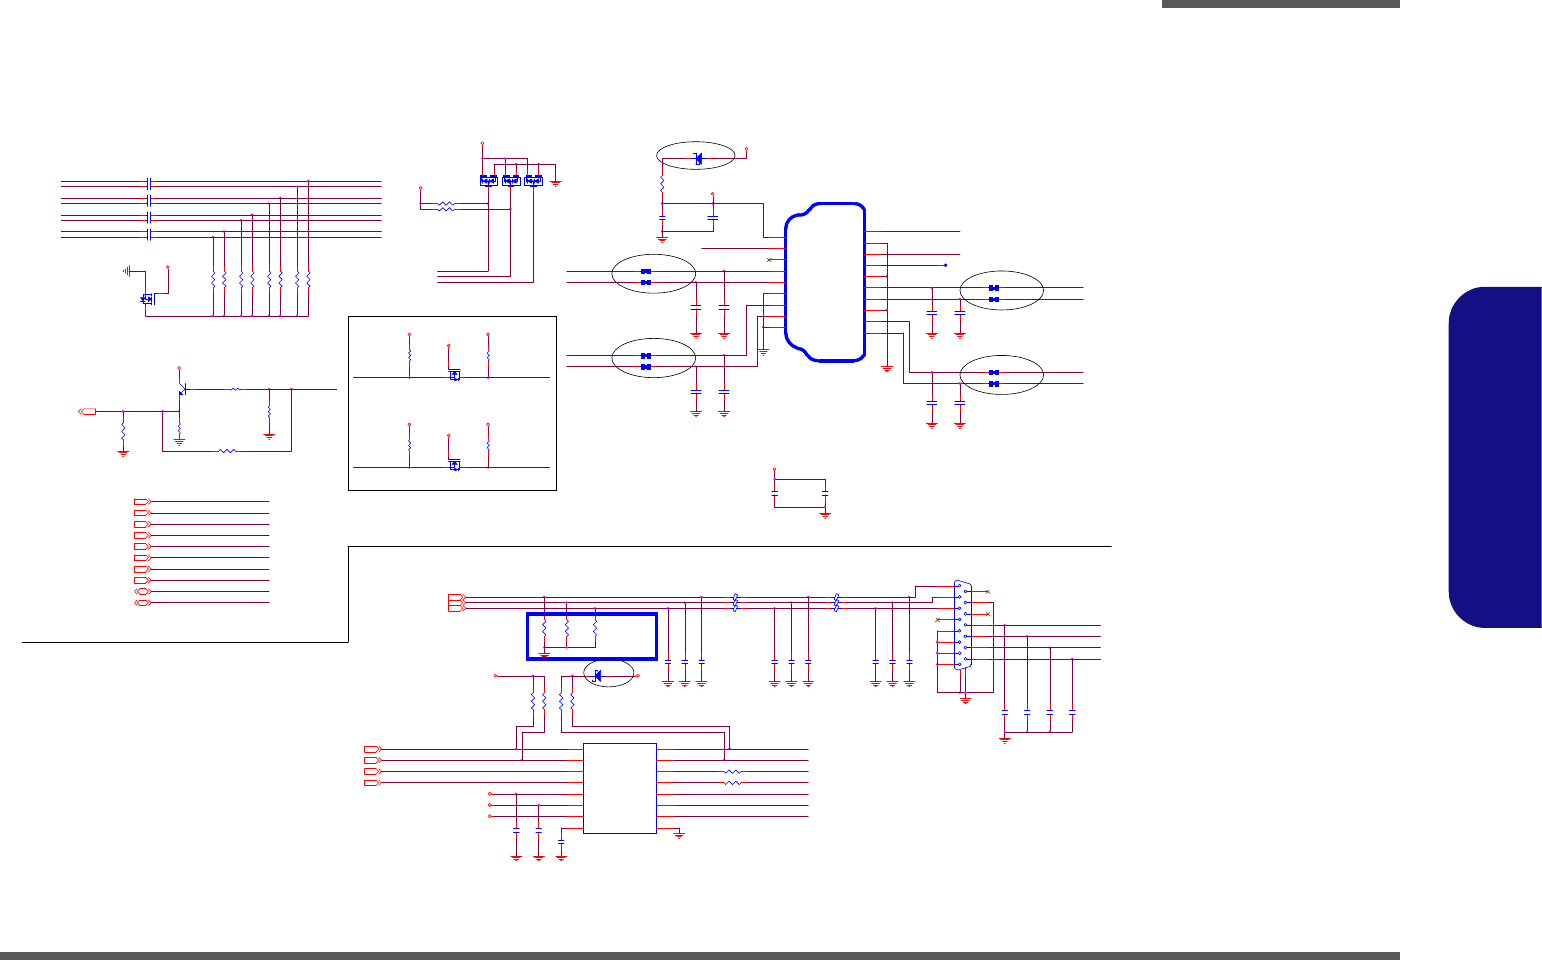Screen dimensions: 1542x960
Task: Click the oval-circled diode next to the blue box
Action: (598, 675)
